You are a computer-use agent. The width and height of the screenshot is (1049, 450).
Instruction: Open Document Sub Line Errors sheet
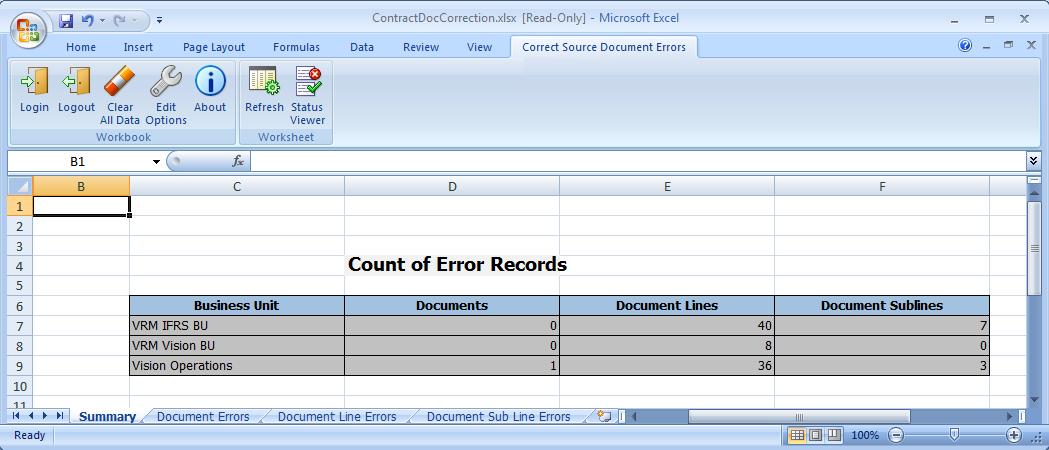(498, 417)
